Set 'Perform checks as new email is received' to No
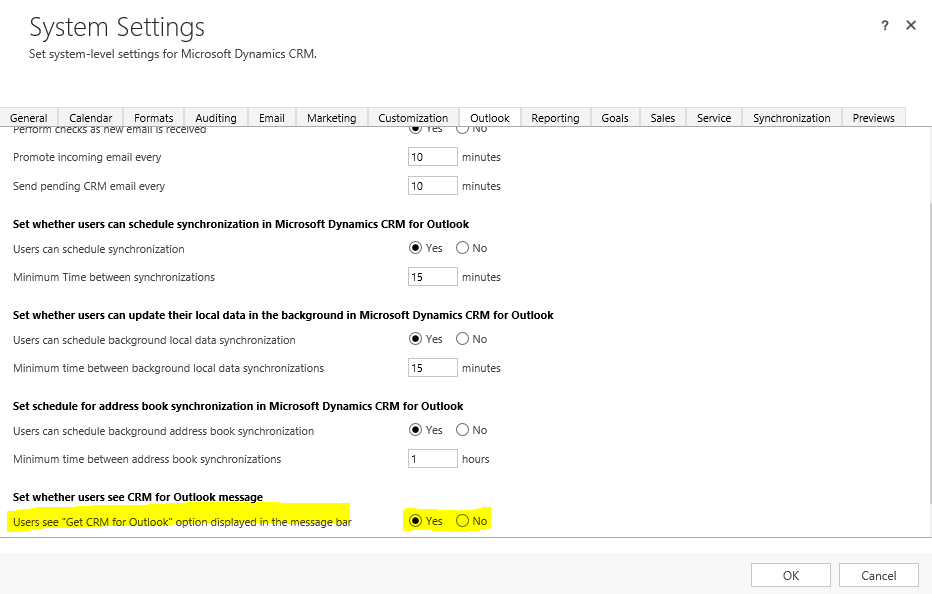The image size is (932, 594). click(x=462, y=127)
